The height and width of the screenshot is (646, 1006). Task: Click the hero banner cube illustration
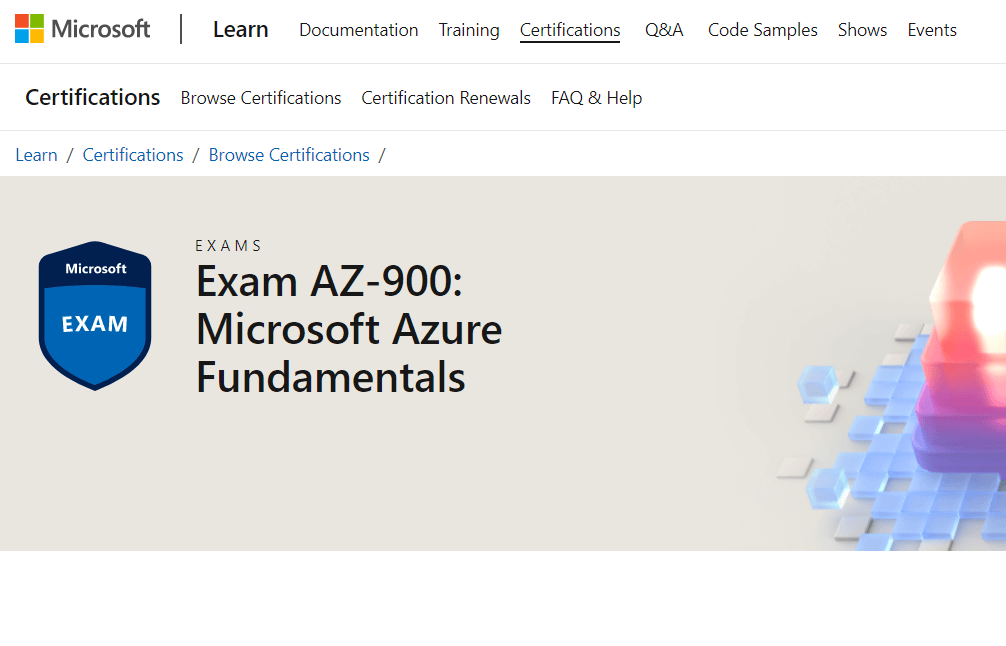point(900,400)
